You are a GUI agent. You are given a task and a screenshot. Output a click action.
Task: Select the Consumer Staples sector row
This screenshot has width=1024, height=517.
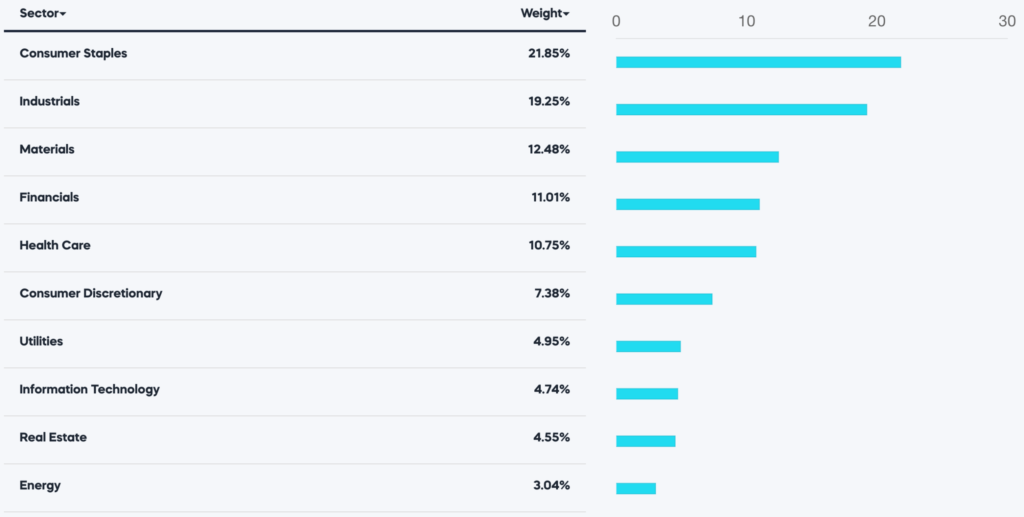[x=73, y=54]
